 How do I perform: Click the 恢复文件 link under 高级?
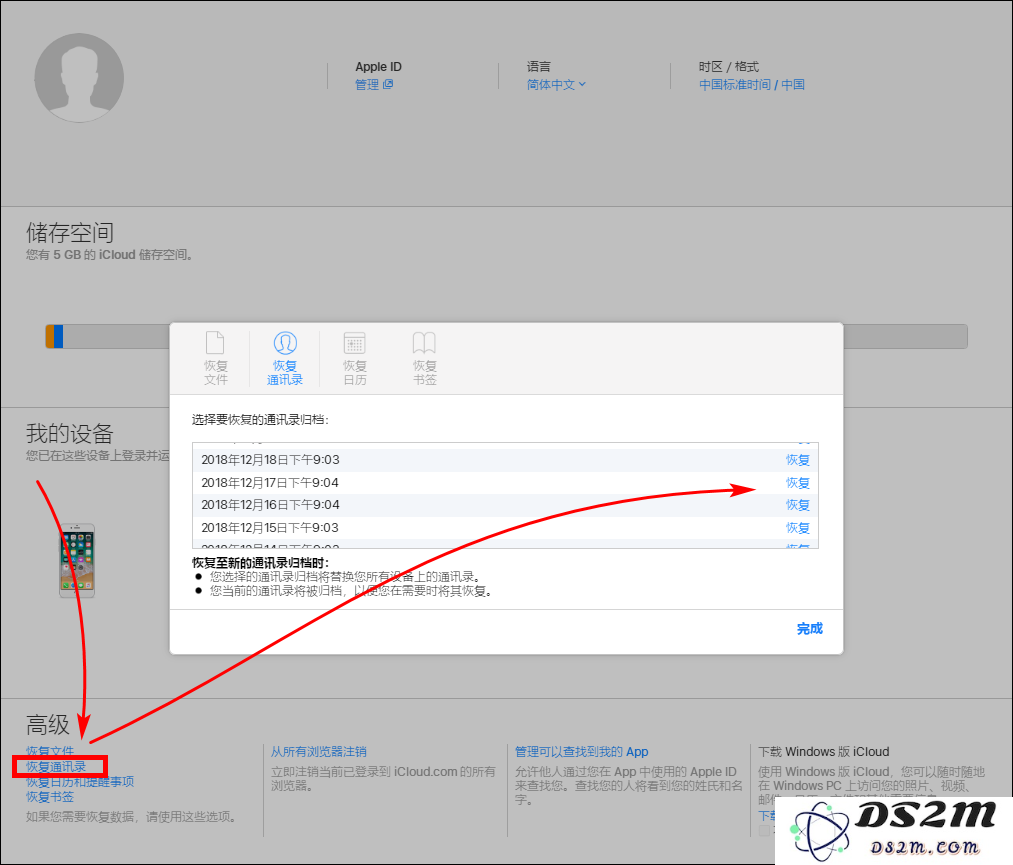click(x=50, y=751)
